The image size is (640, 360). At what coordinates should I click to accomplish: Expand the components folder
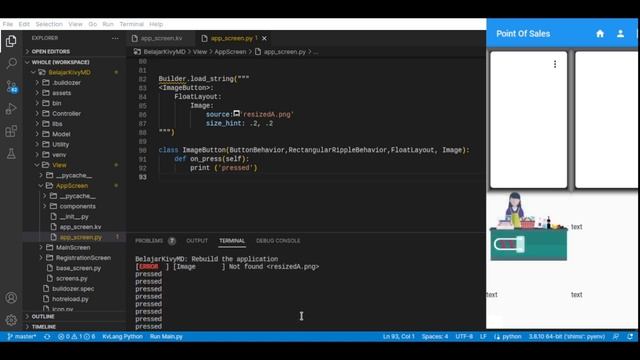click(x=74, y=206)
